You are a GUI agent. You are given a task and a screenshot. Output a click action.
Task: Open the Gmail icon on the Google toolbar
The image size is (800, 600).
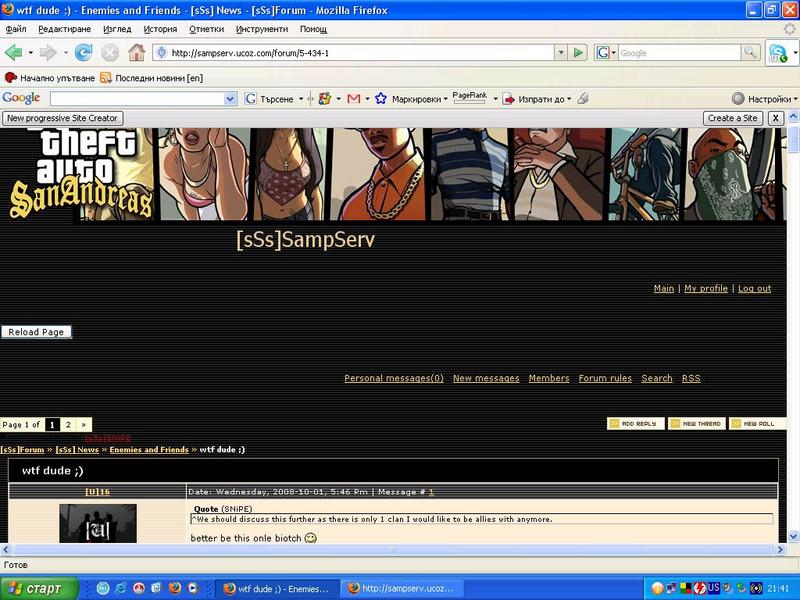click(354, 98)
